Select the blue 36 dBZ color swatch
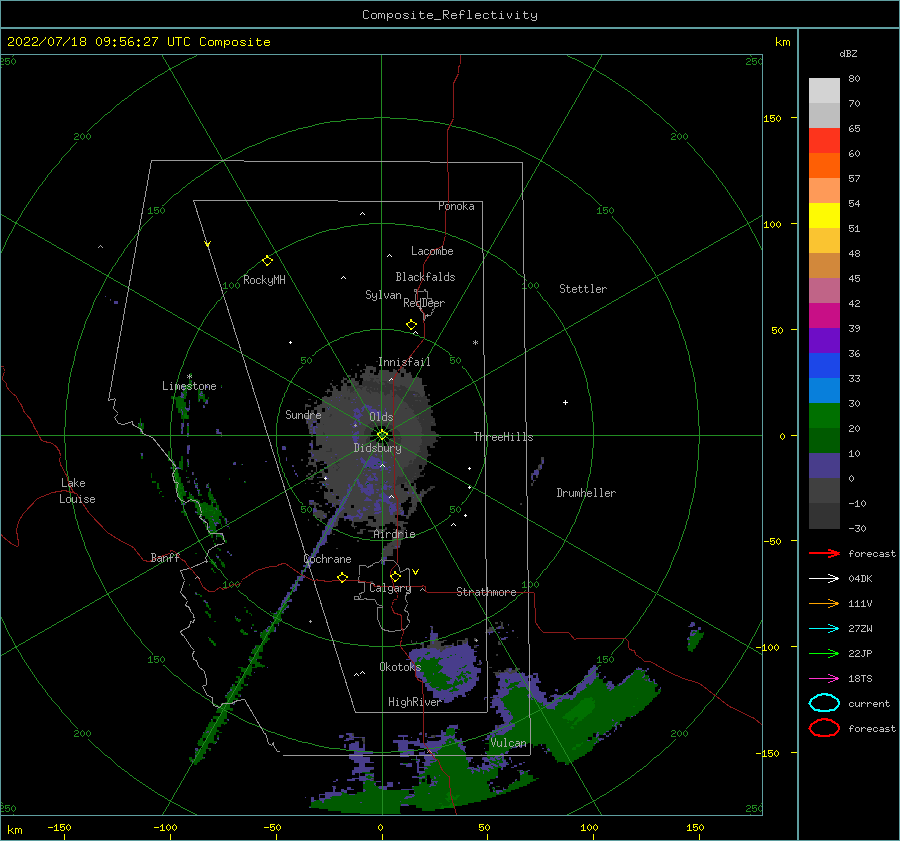900x841 pixels. 824,365
